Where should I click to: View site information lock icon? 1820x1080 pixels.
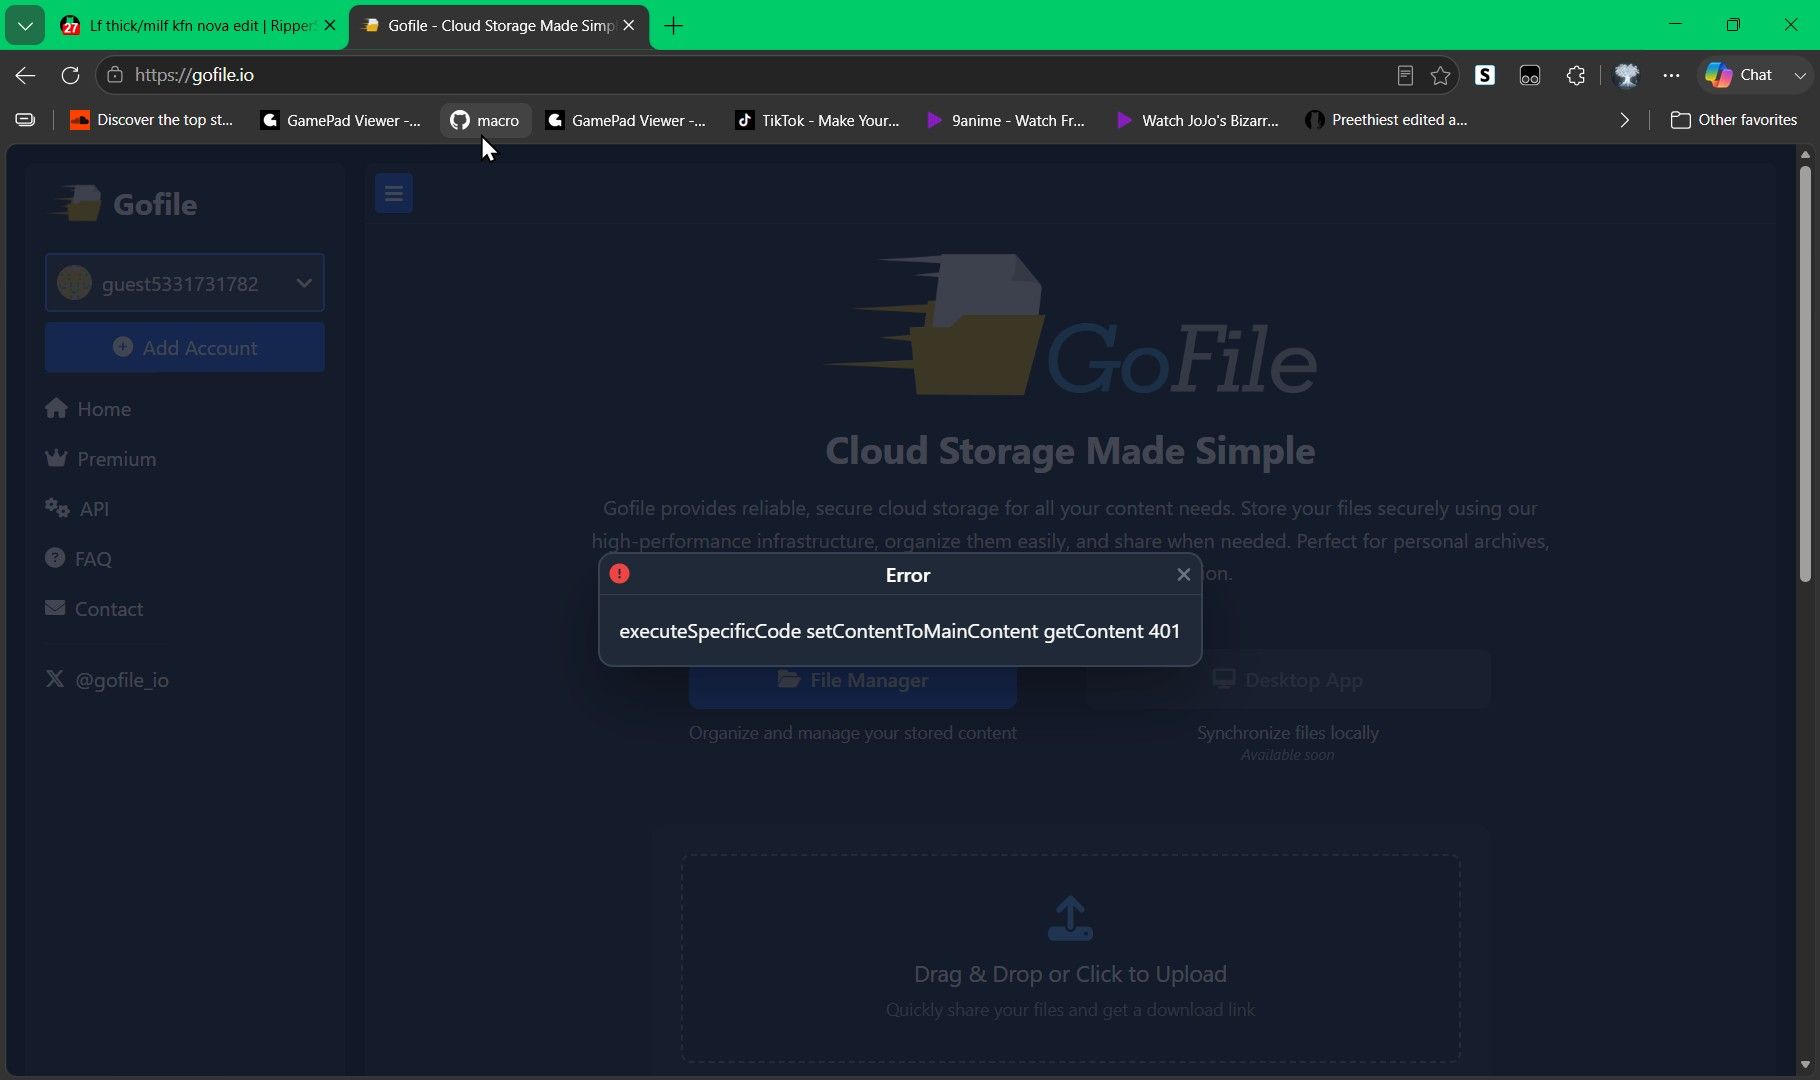click(115, 75)
